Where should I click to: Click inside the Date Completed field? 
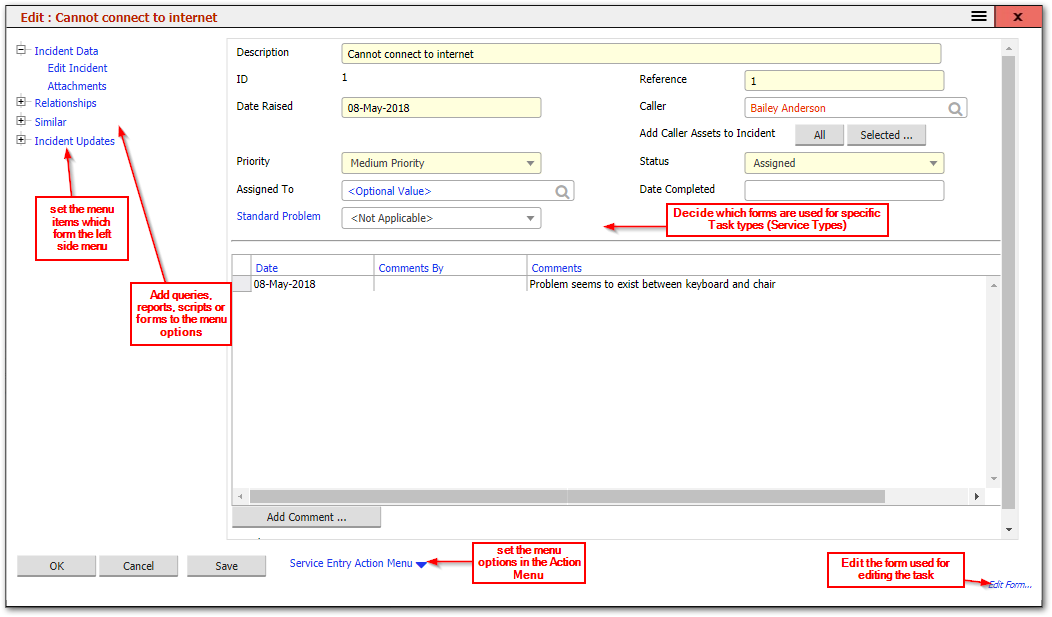tap(843, 189)
